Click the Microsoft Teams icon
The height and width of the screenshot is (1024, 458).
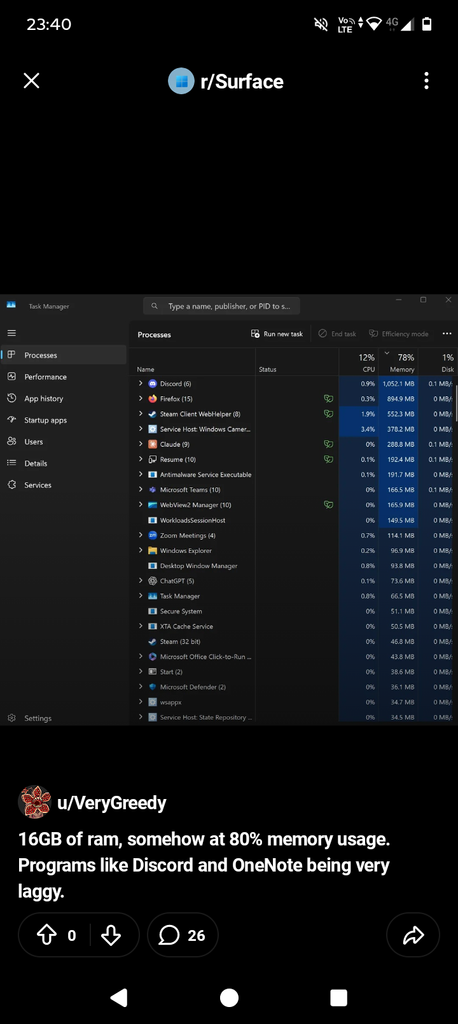(153, 489)
